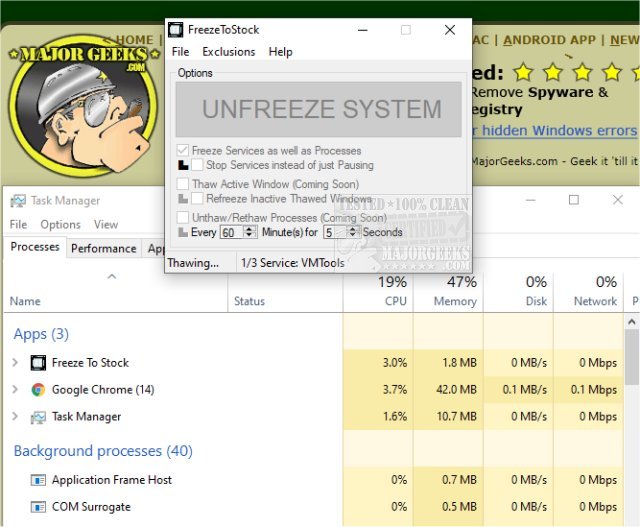Viewport: 640px width, 527px height.
Task: Switch to the Performance tab
Action: point(104,248)
